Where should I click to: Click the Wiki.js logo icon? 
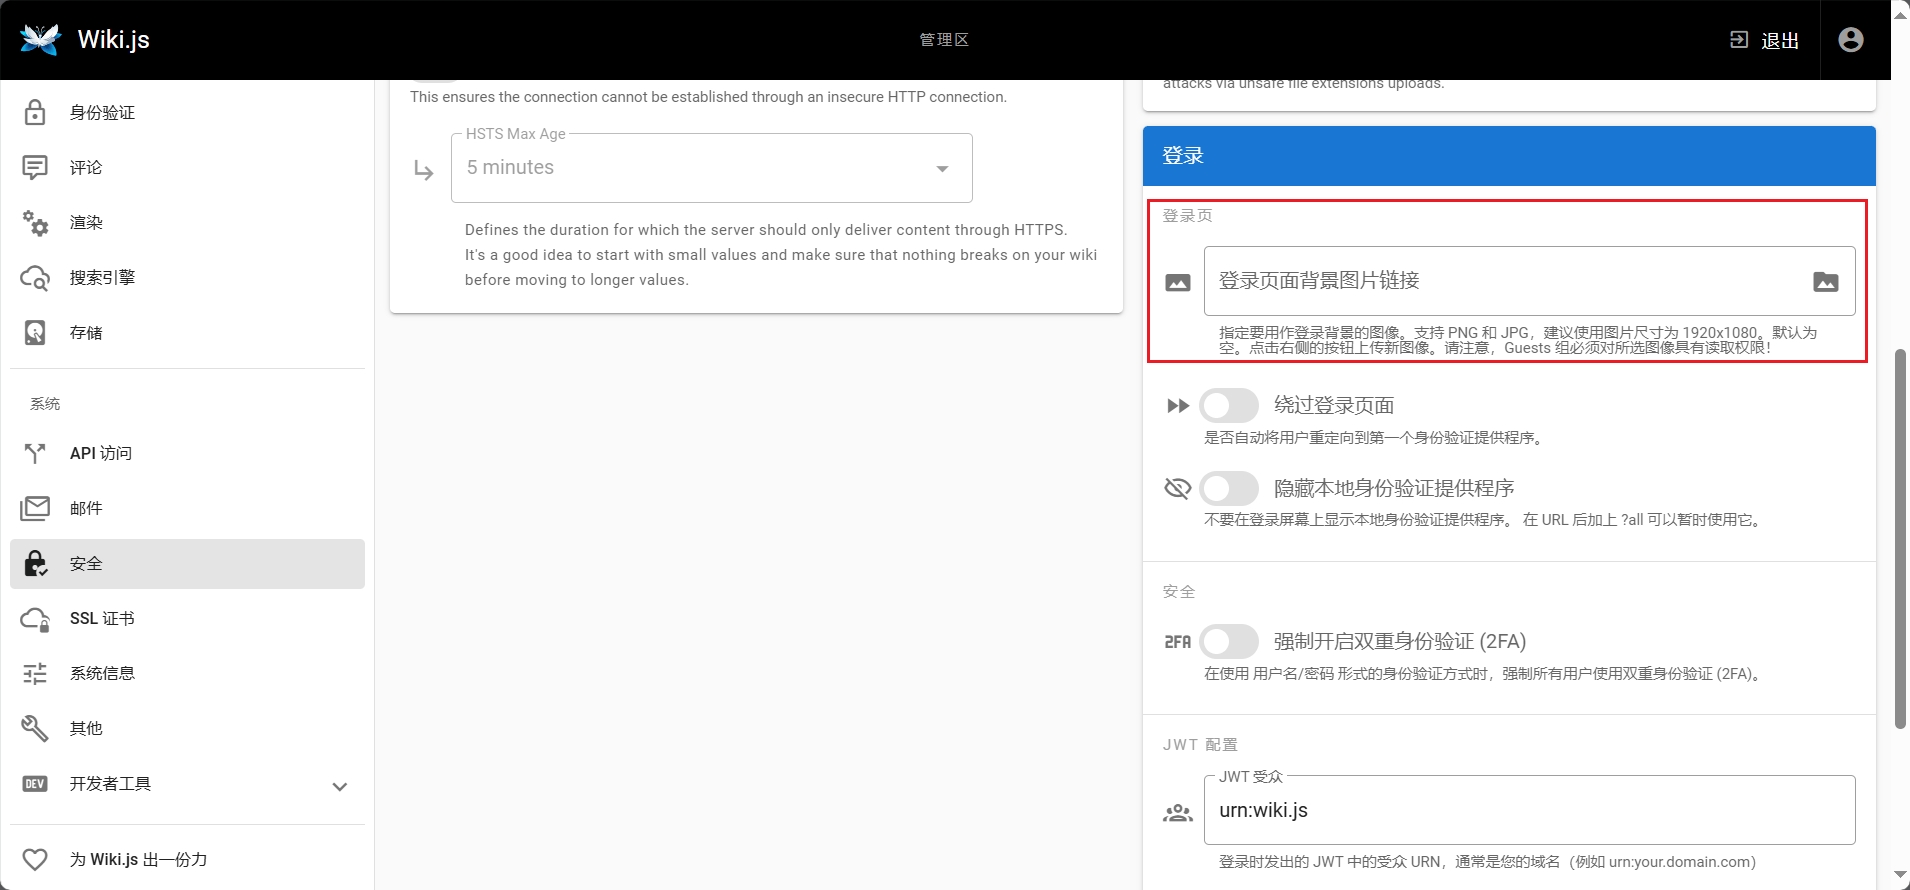point(40,39)
